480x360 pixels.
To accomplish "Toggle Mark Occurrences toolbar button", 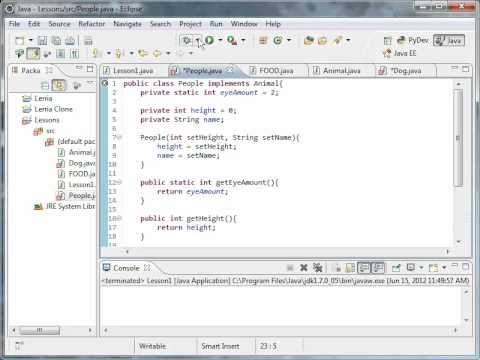I will [33, 53].
